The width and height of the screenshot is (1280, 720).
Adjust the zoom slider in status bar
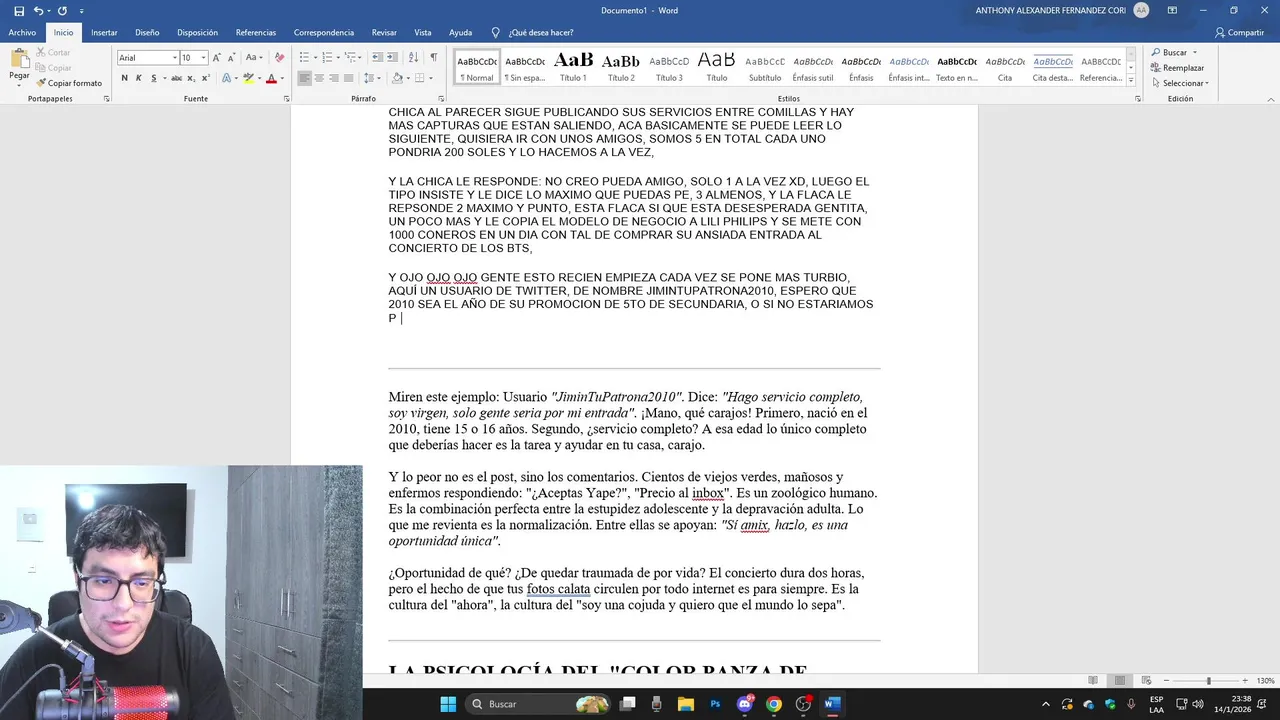[x=1208, y=681]
